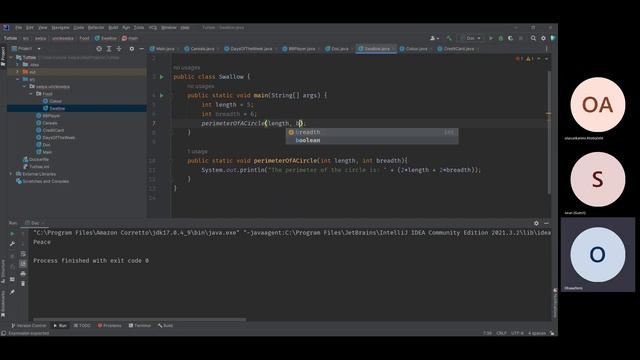640x360 pixels.
Task: Clear output with trash icon in Run panel
Action: 23,283
